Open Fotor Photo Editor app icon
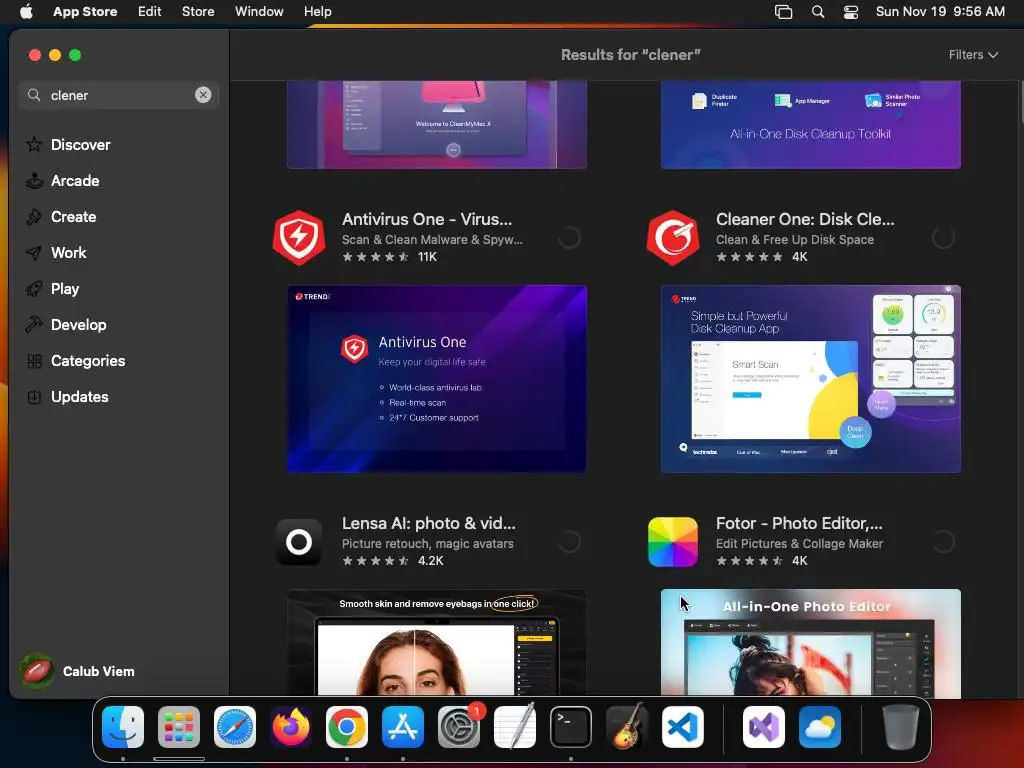The height and width of the screenshot is (768, 1024). (673, 541)
